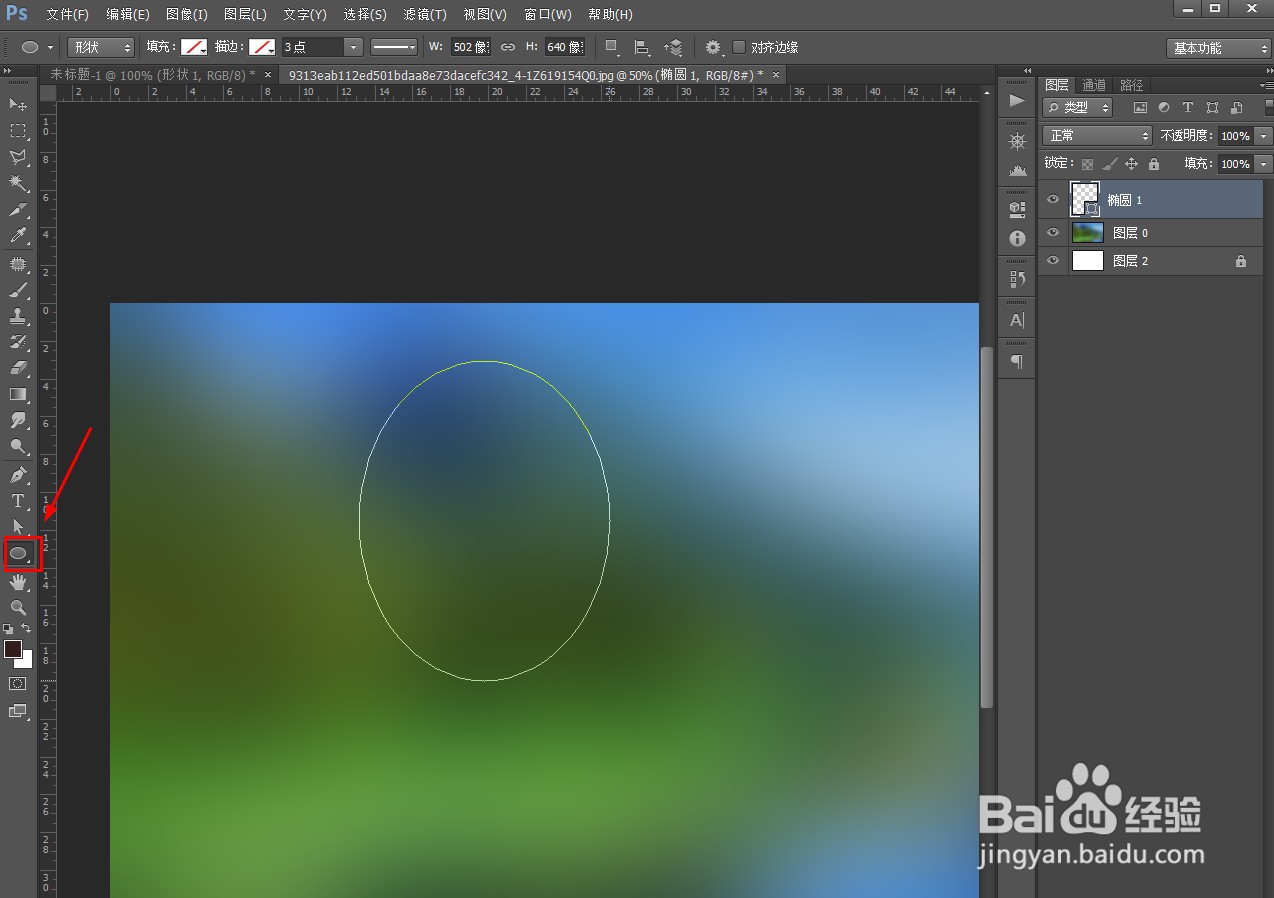Click the shape 填充 color swatch
1274x898 pixels.
tap(194, 47)
